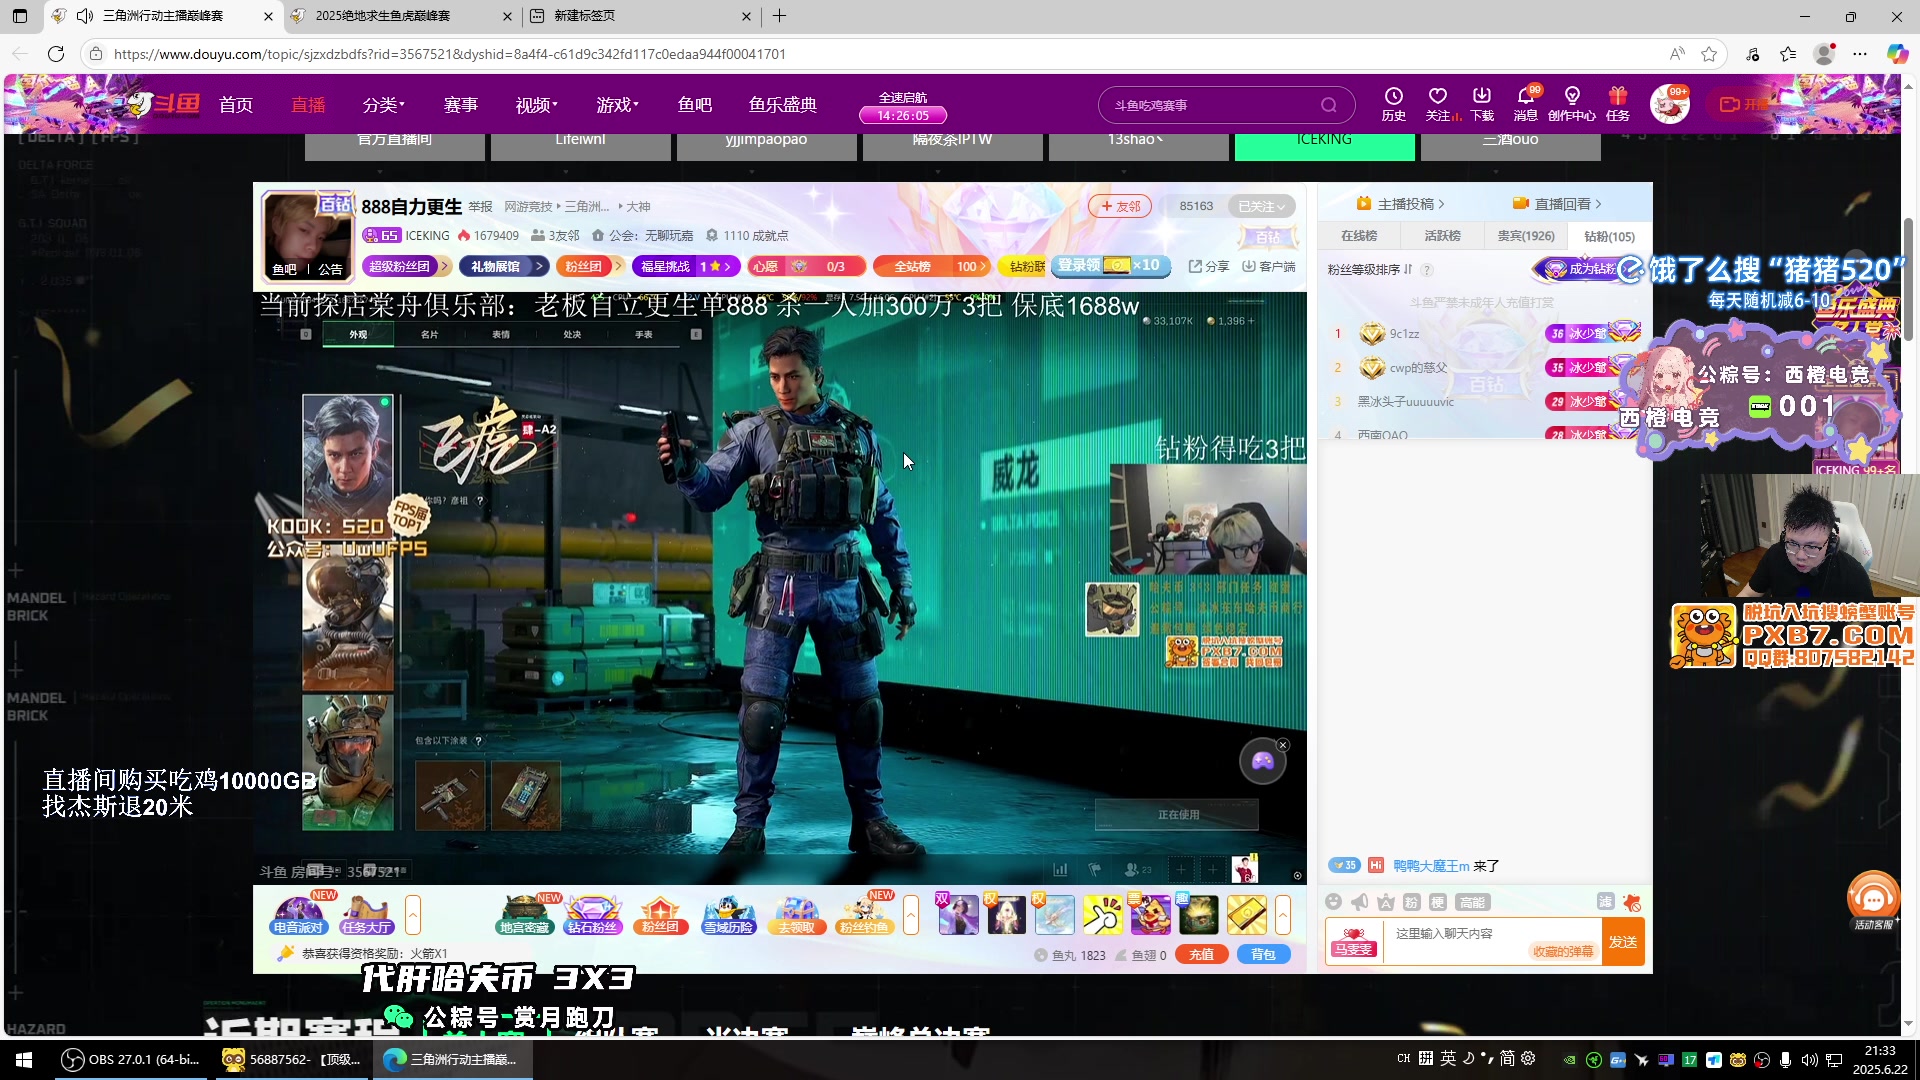Viewport: 1920px width, 1080px height.
Task: Refresh the browser page
Action: 56,54
